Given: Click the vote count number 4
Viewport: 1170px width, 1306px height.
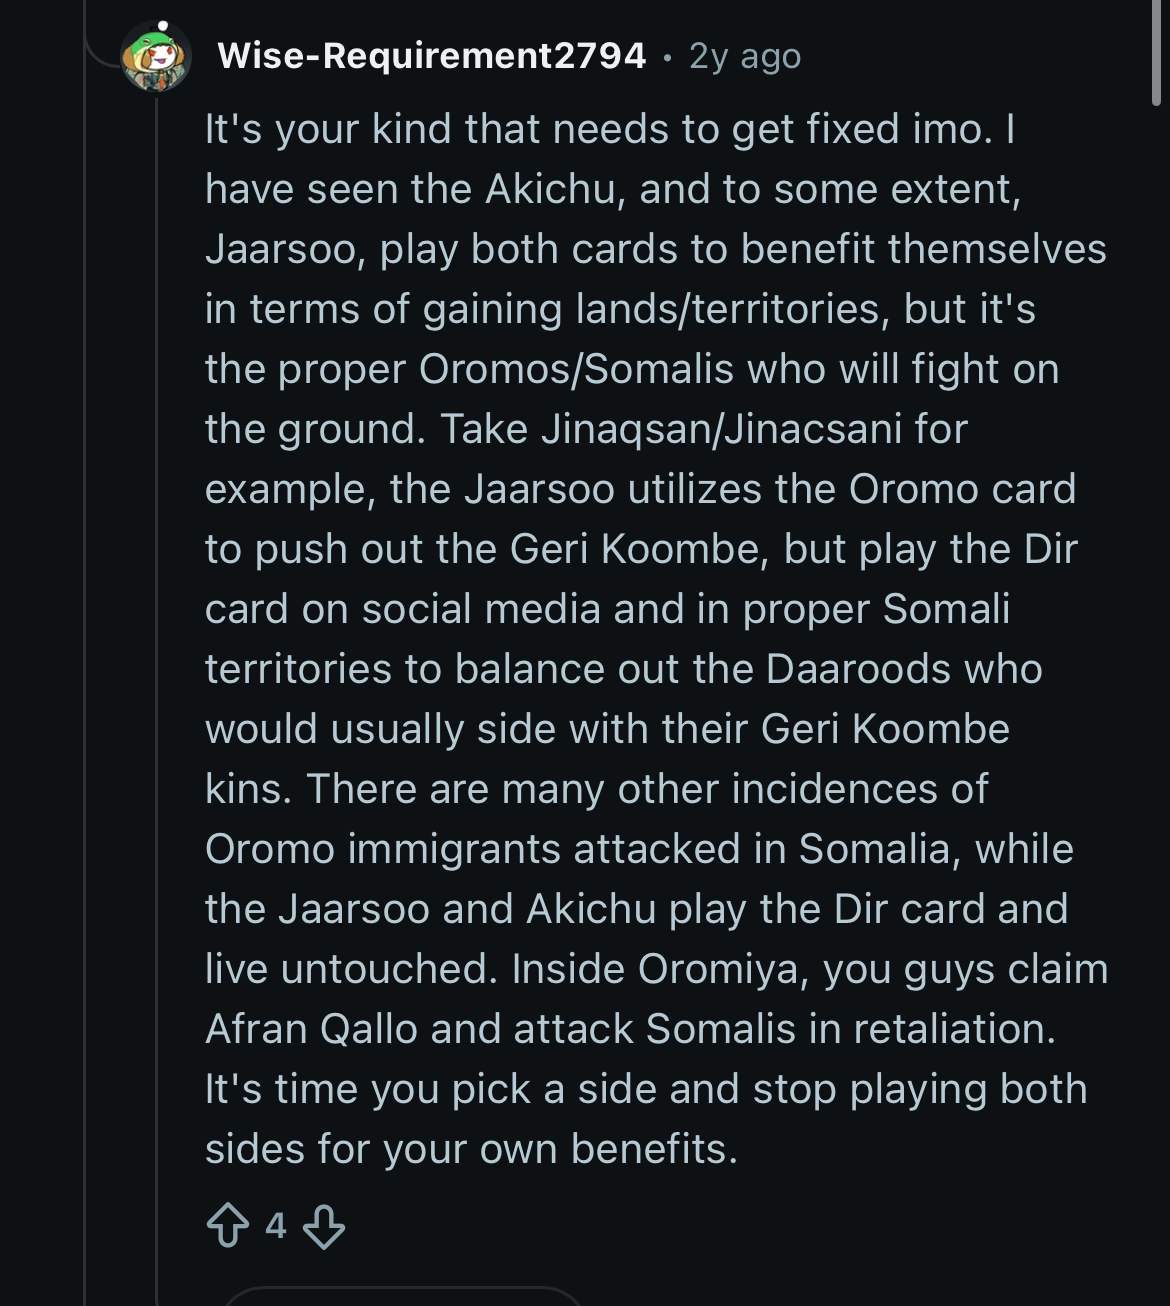Looking at the screenshot, I should point(276,1226).
